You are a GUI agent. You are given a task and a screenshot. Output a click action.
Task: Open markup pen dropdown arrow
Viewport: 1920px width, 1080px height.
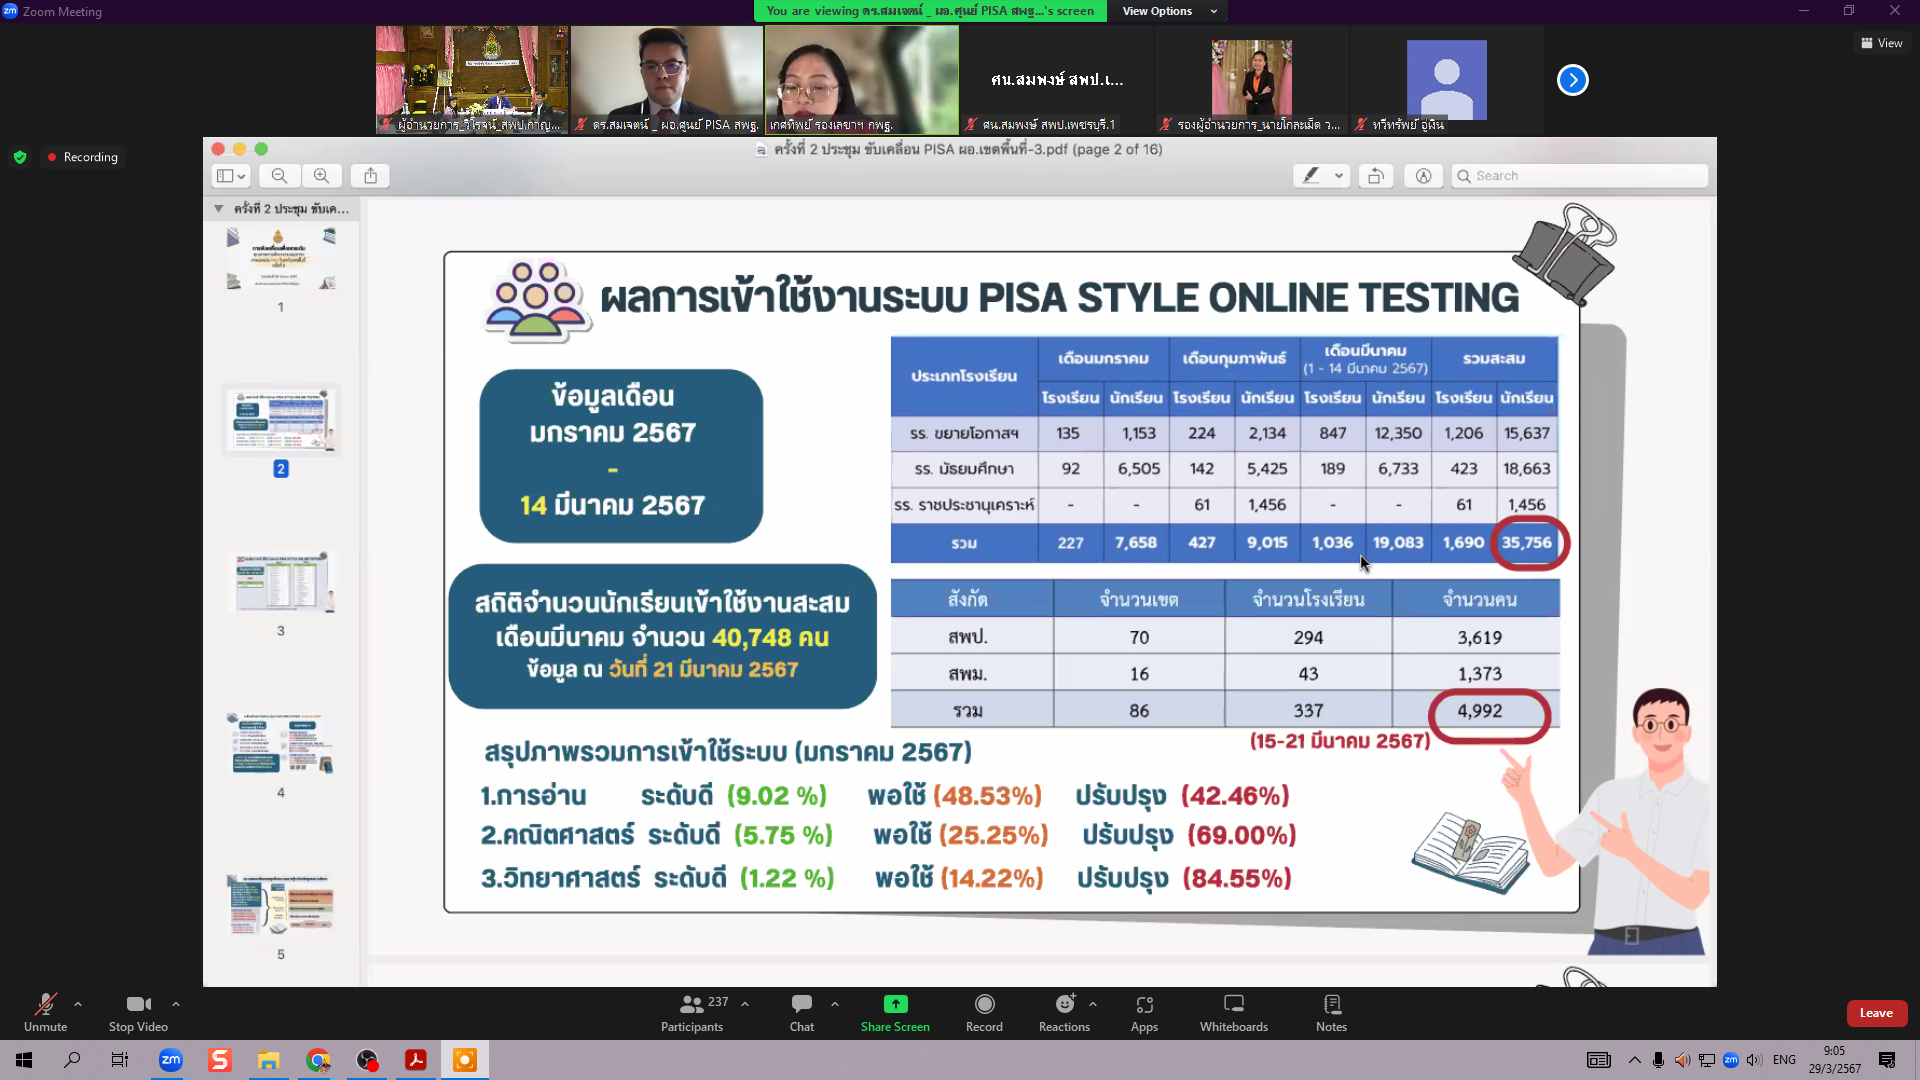pos(1339,176)
